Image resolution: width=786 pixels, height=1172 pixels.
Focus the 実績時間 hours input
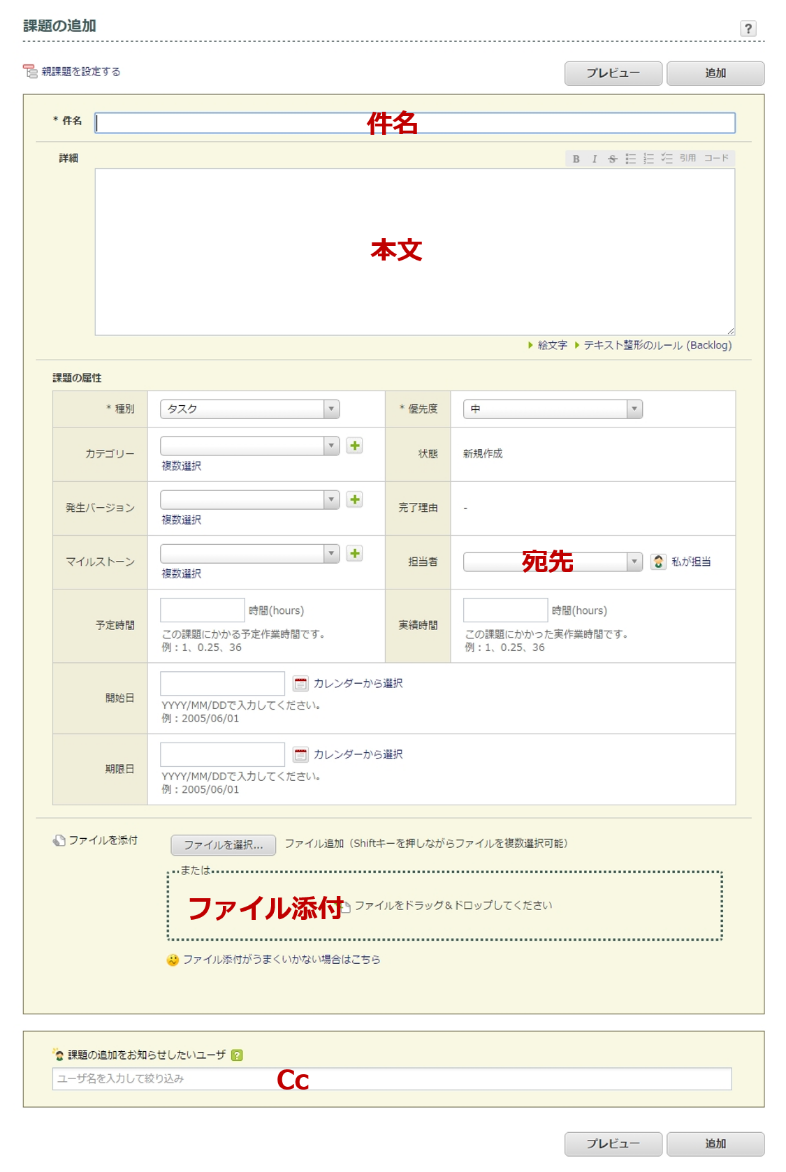coord(506,610)
